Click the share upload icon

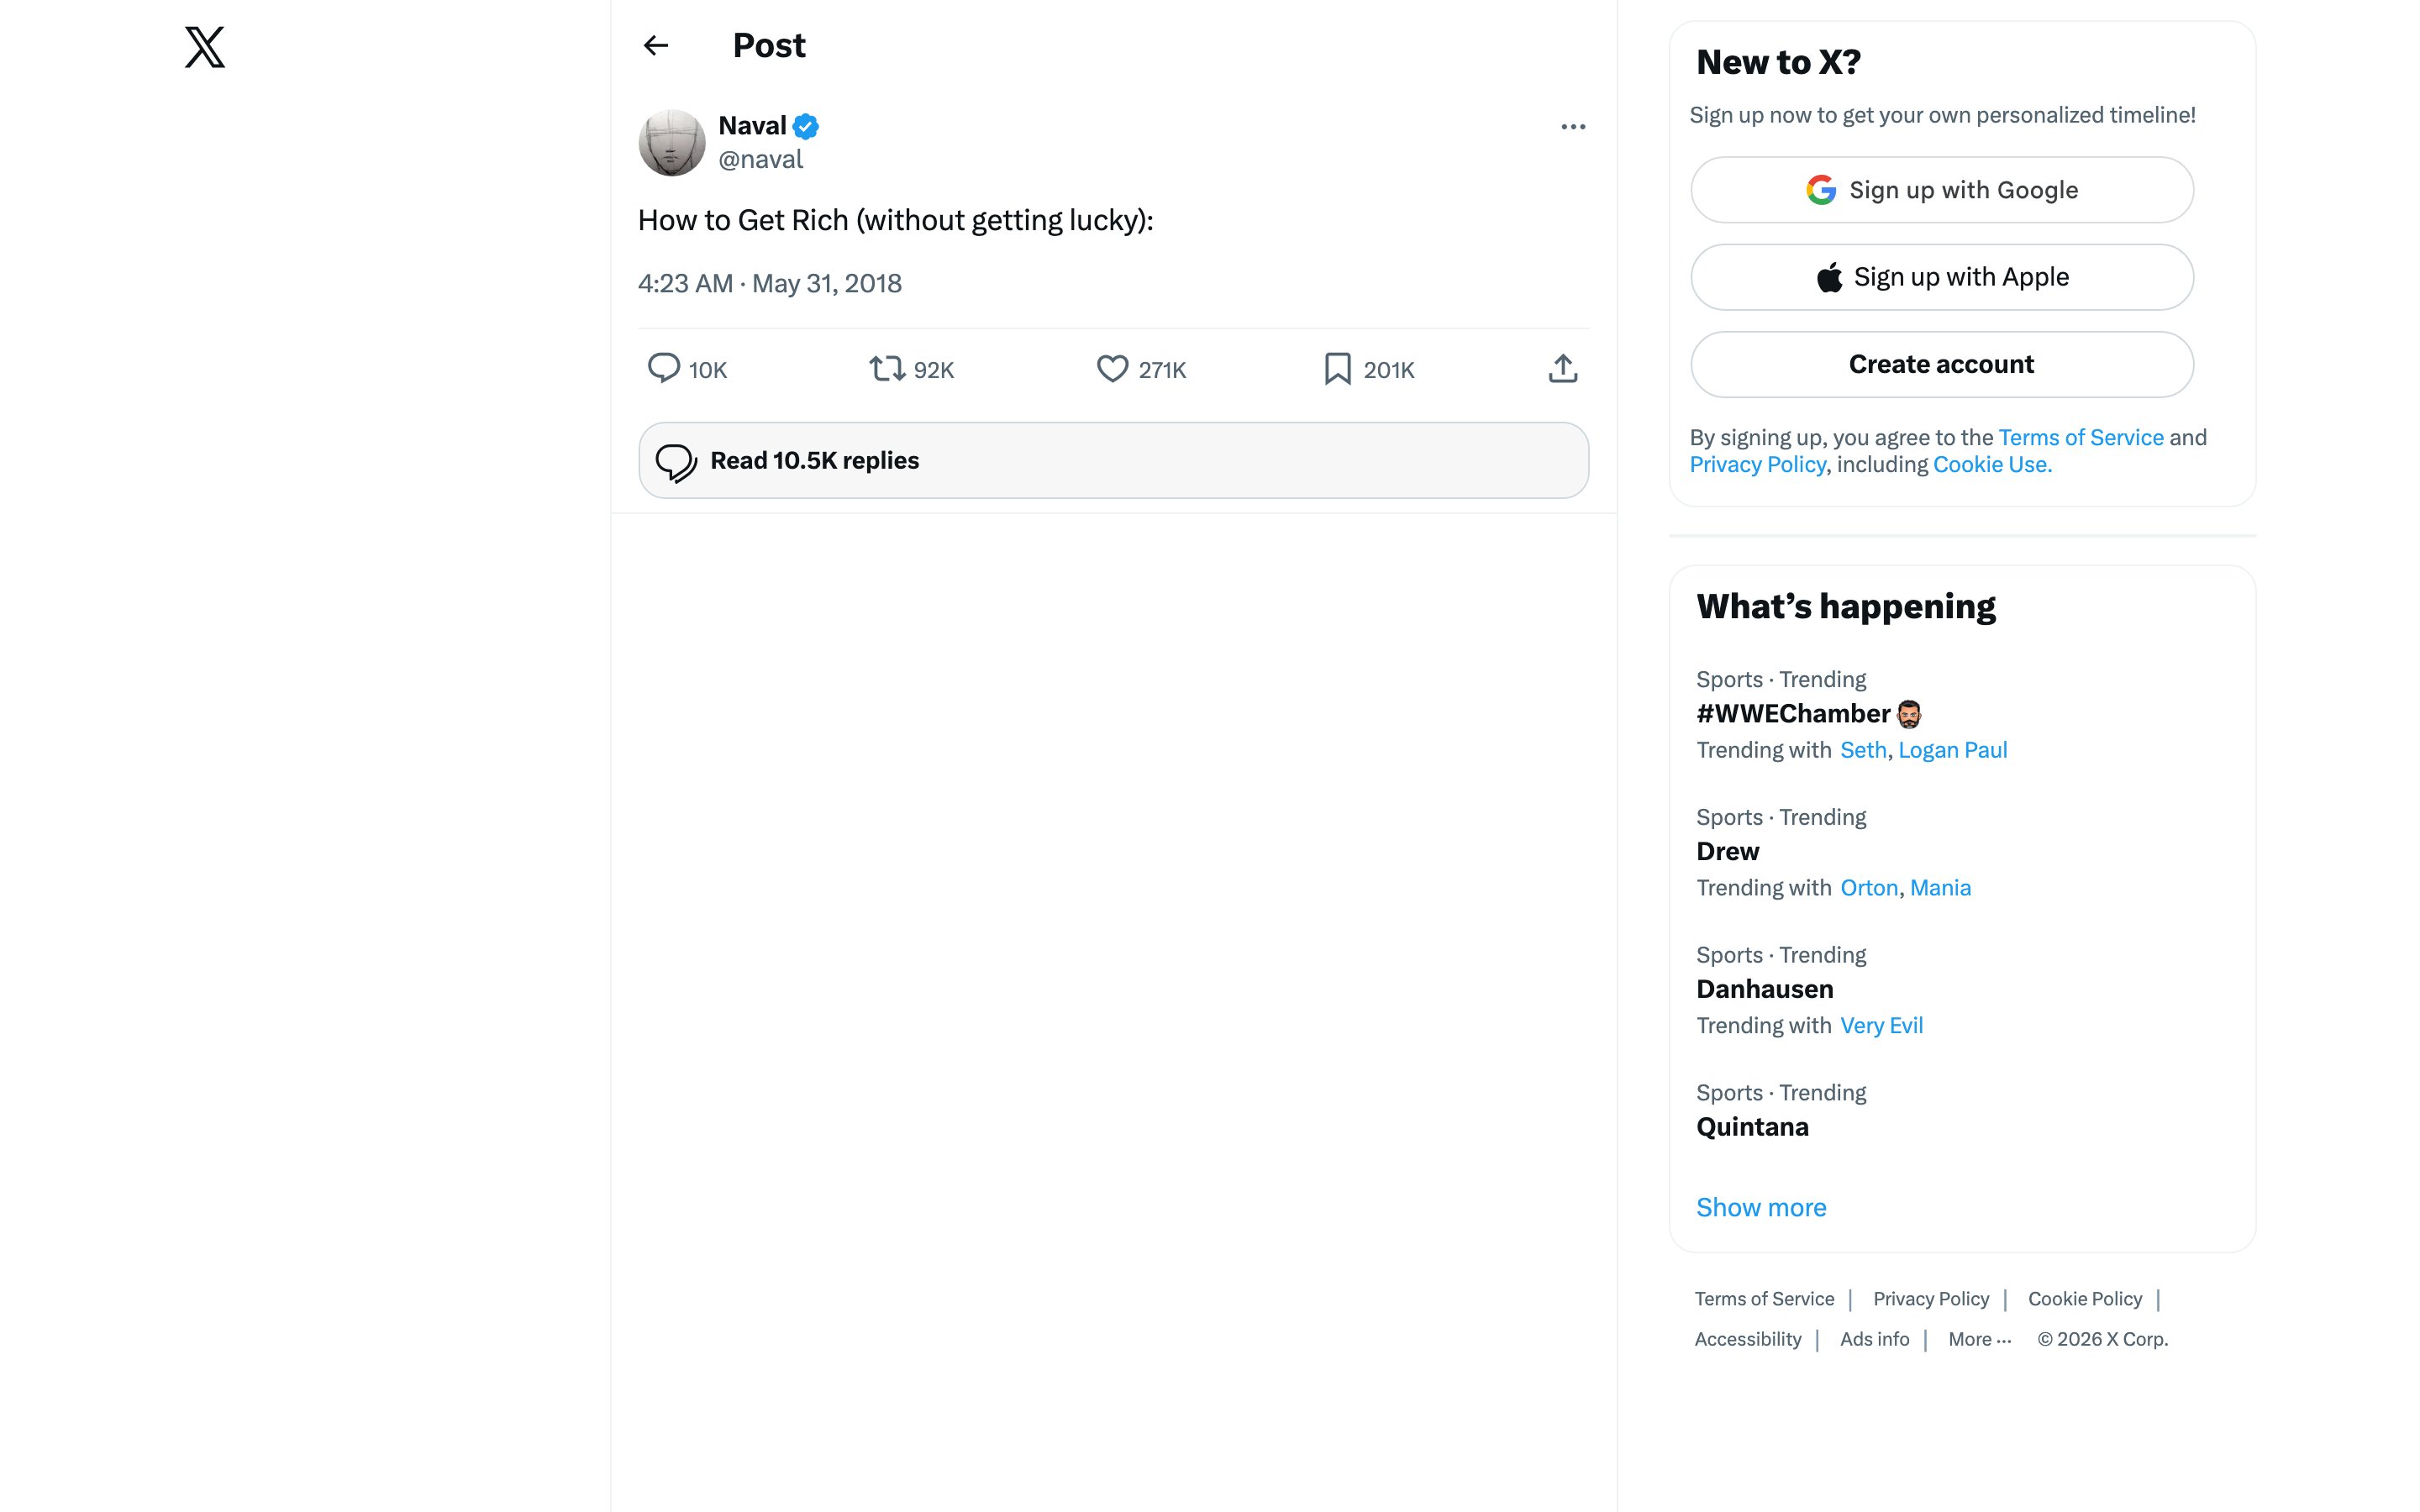tap(1563, 369)
